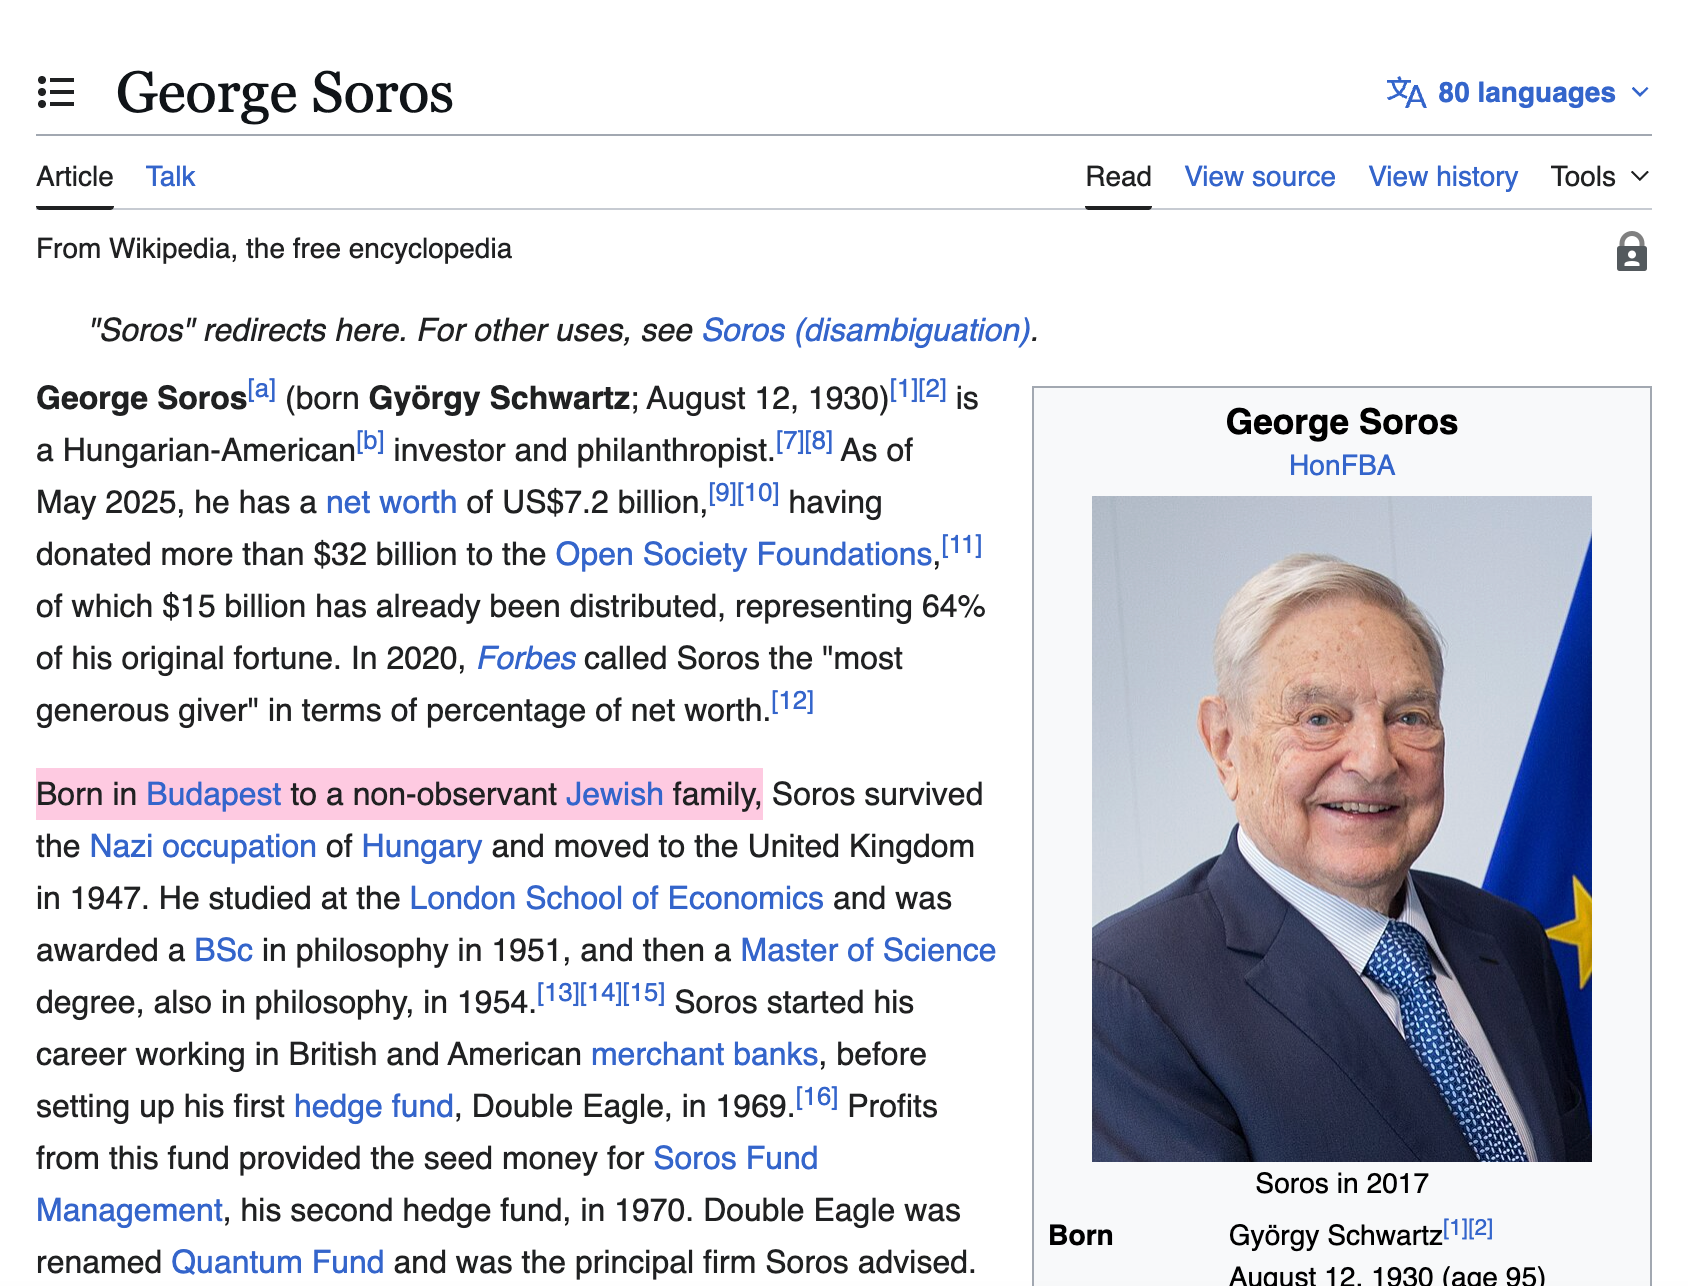Screen dimensions: 1688x1286
Task: Select the Read tab
Action: point(1118,177)
